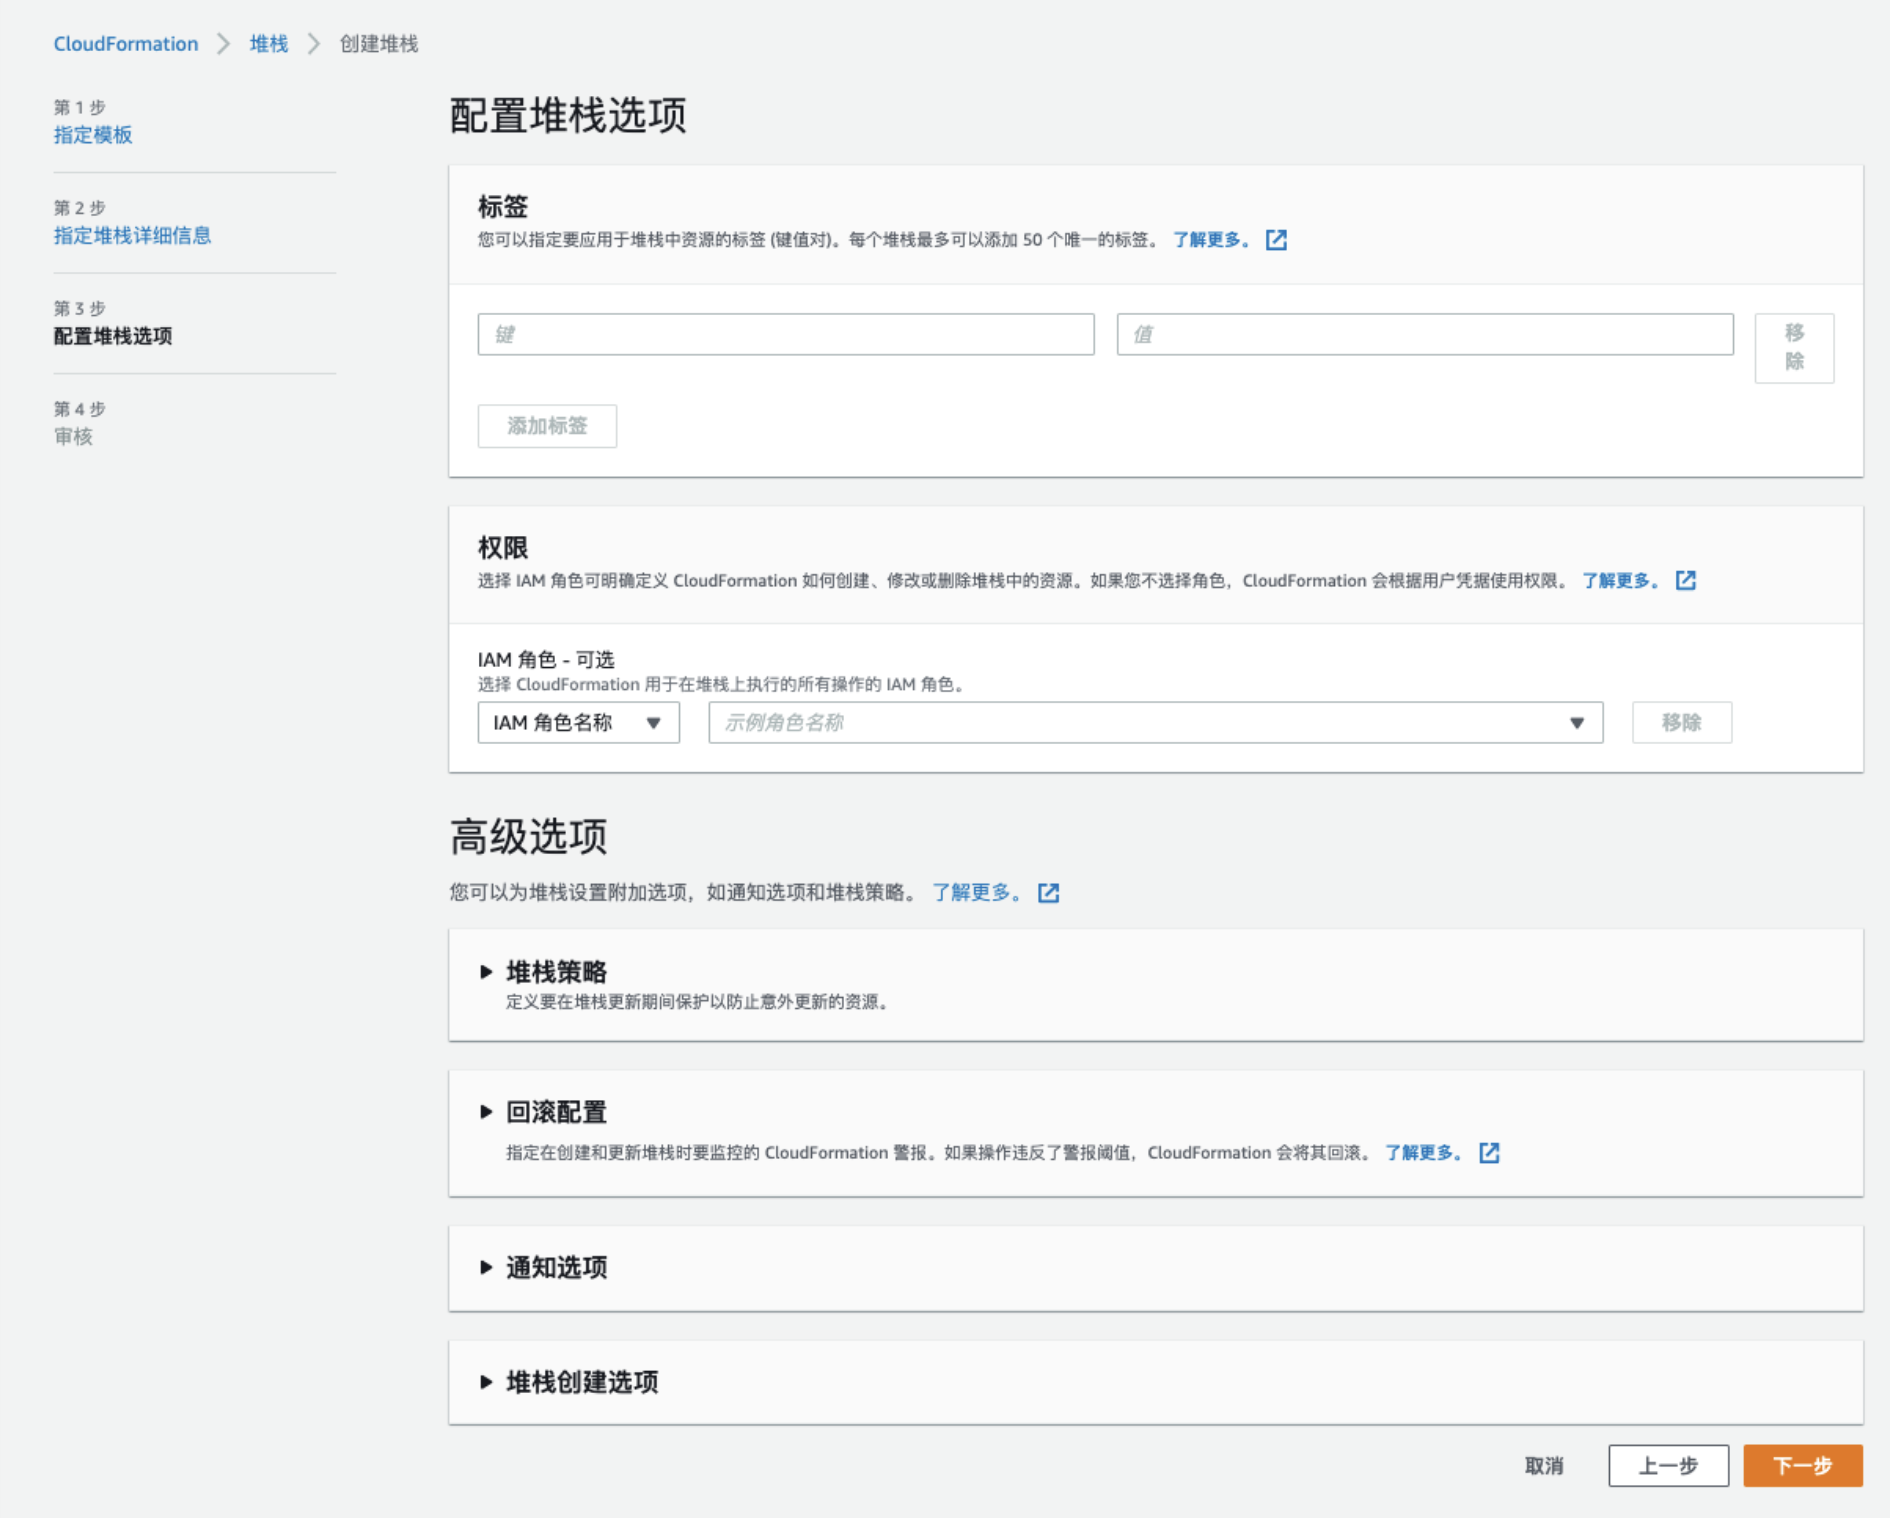The height and width of the screenshot is (1518, 1890).
Task: Click 移除 button next to tag fields
Action: tap(1794, 347)
